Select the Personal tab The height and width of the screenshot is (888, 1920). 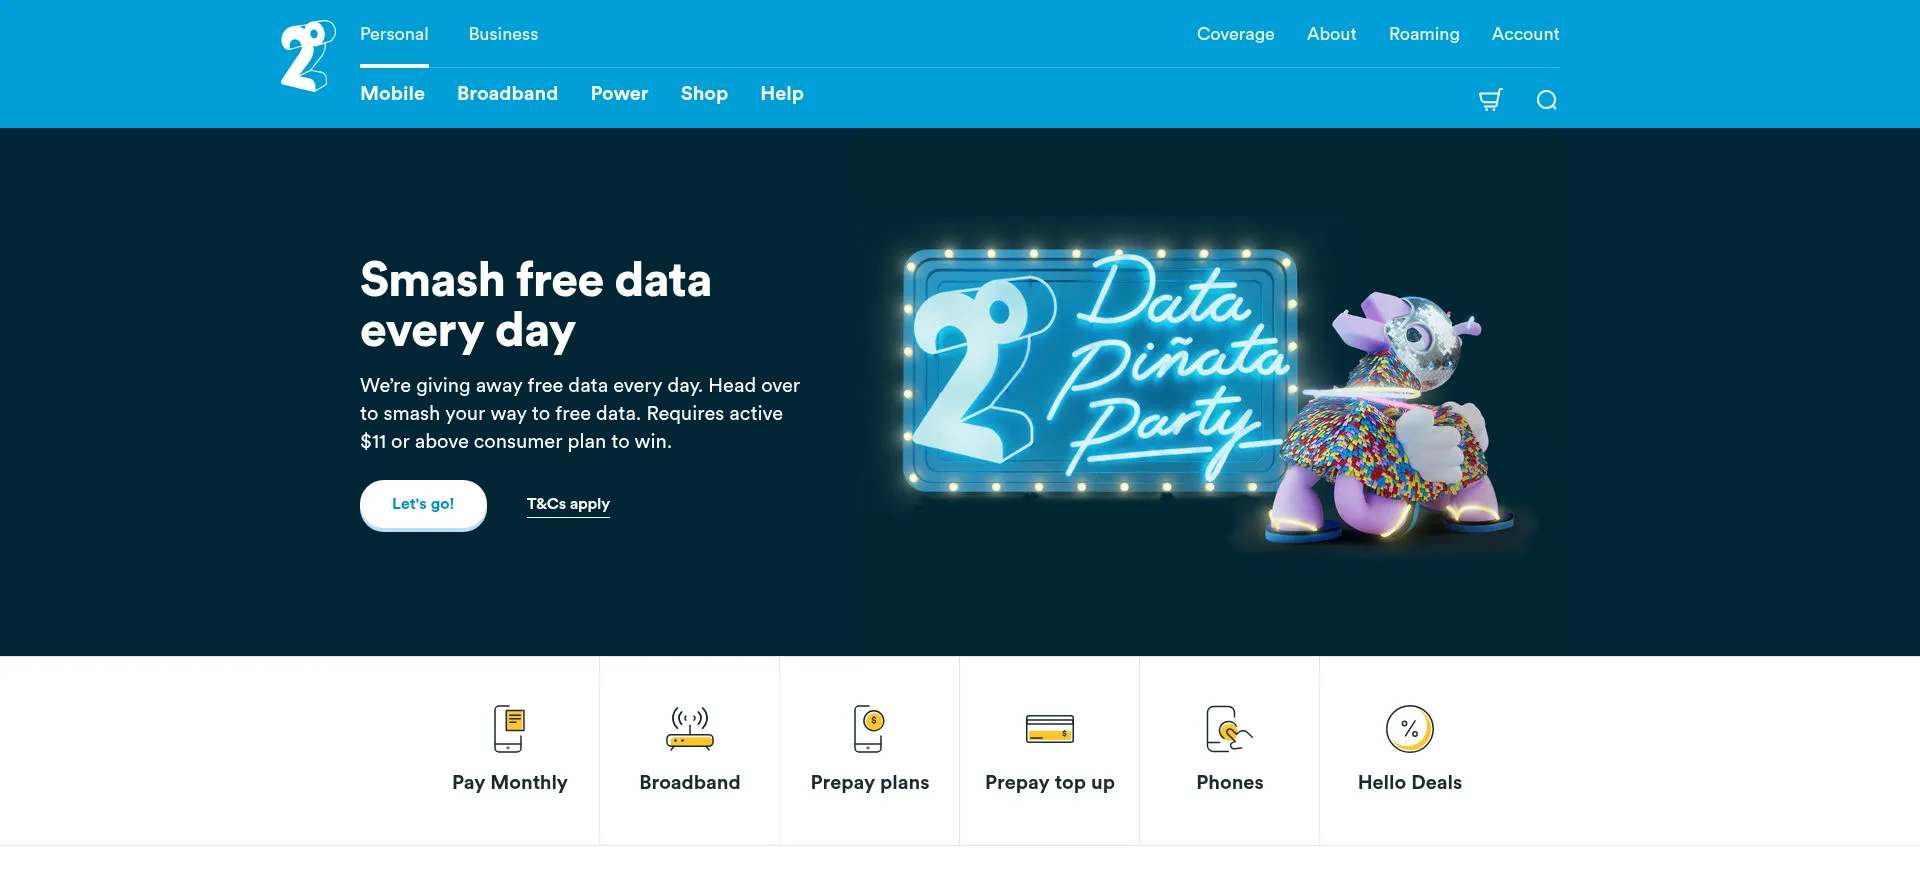tap(394, 34)
